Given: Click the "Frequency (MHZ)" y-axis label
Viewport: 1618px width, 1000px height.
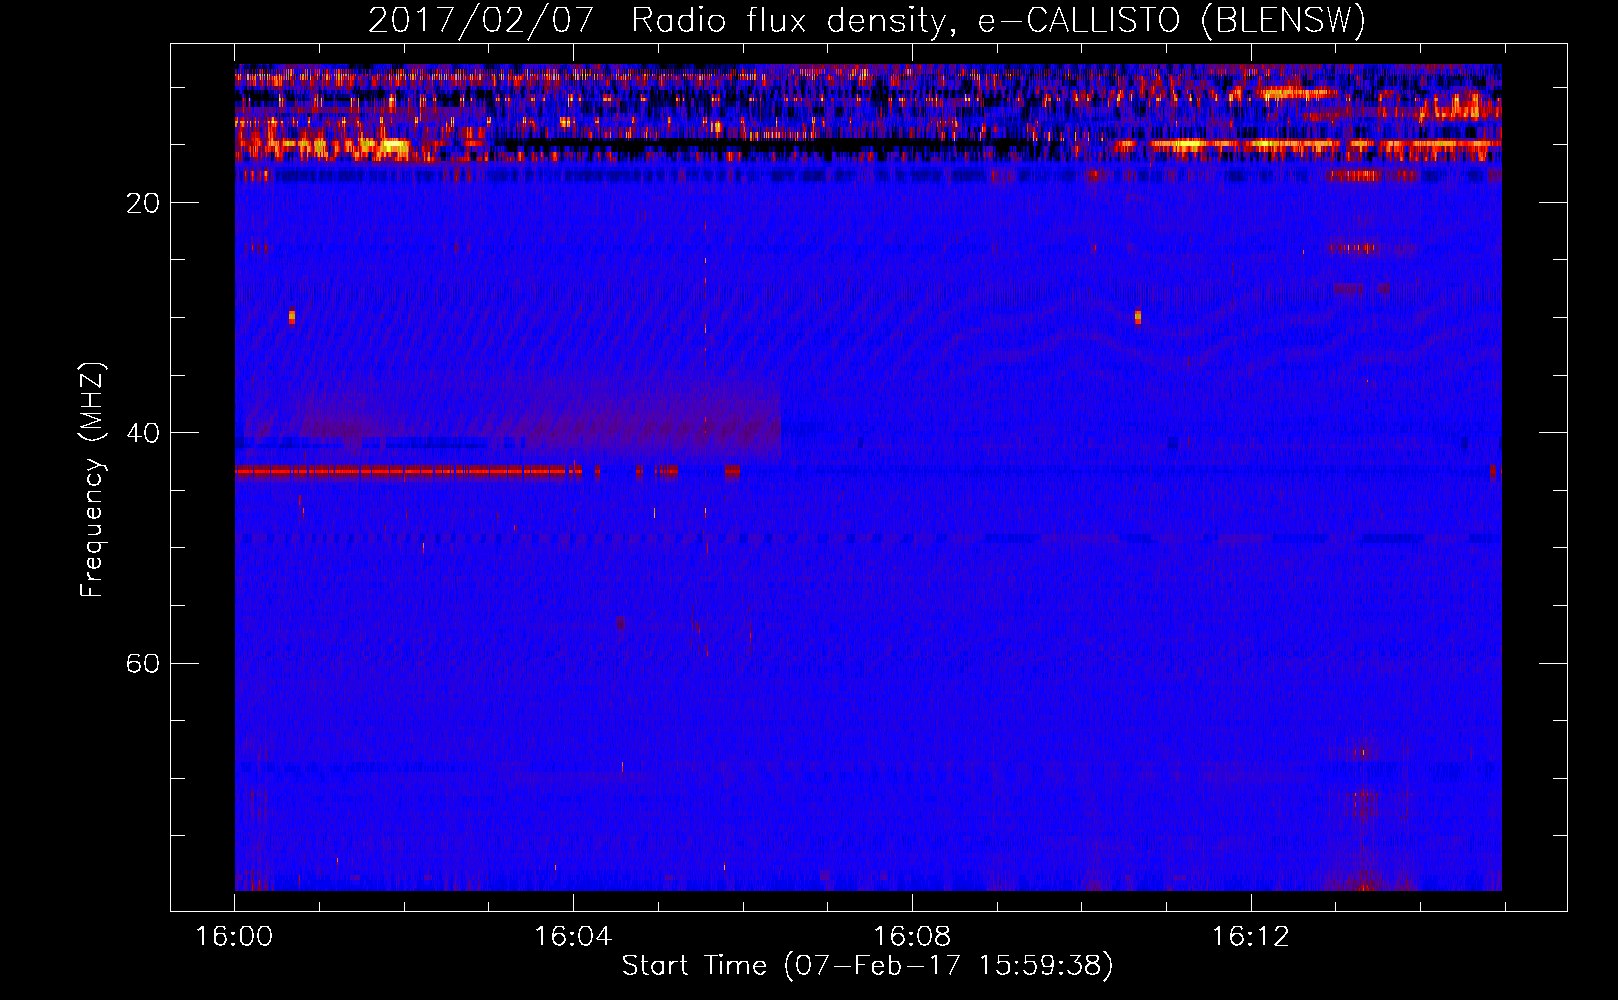Looking at the screenshot, I should click(92, 480).
